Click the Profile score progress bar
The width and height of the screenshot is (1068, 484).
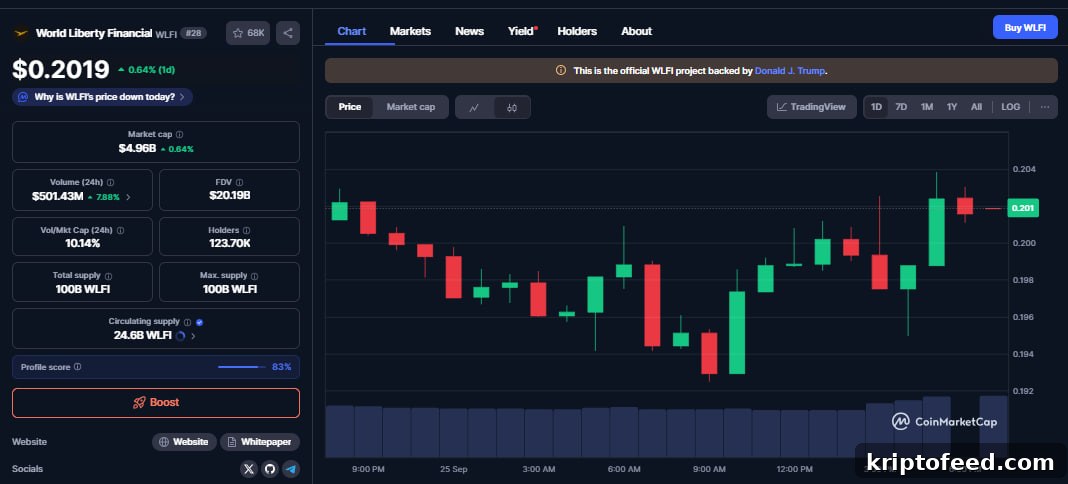(242, 367)
